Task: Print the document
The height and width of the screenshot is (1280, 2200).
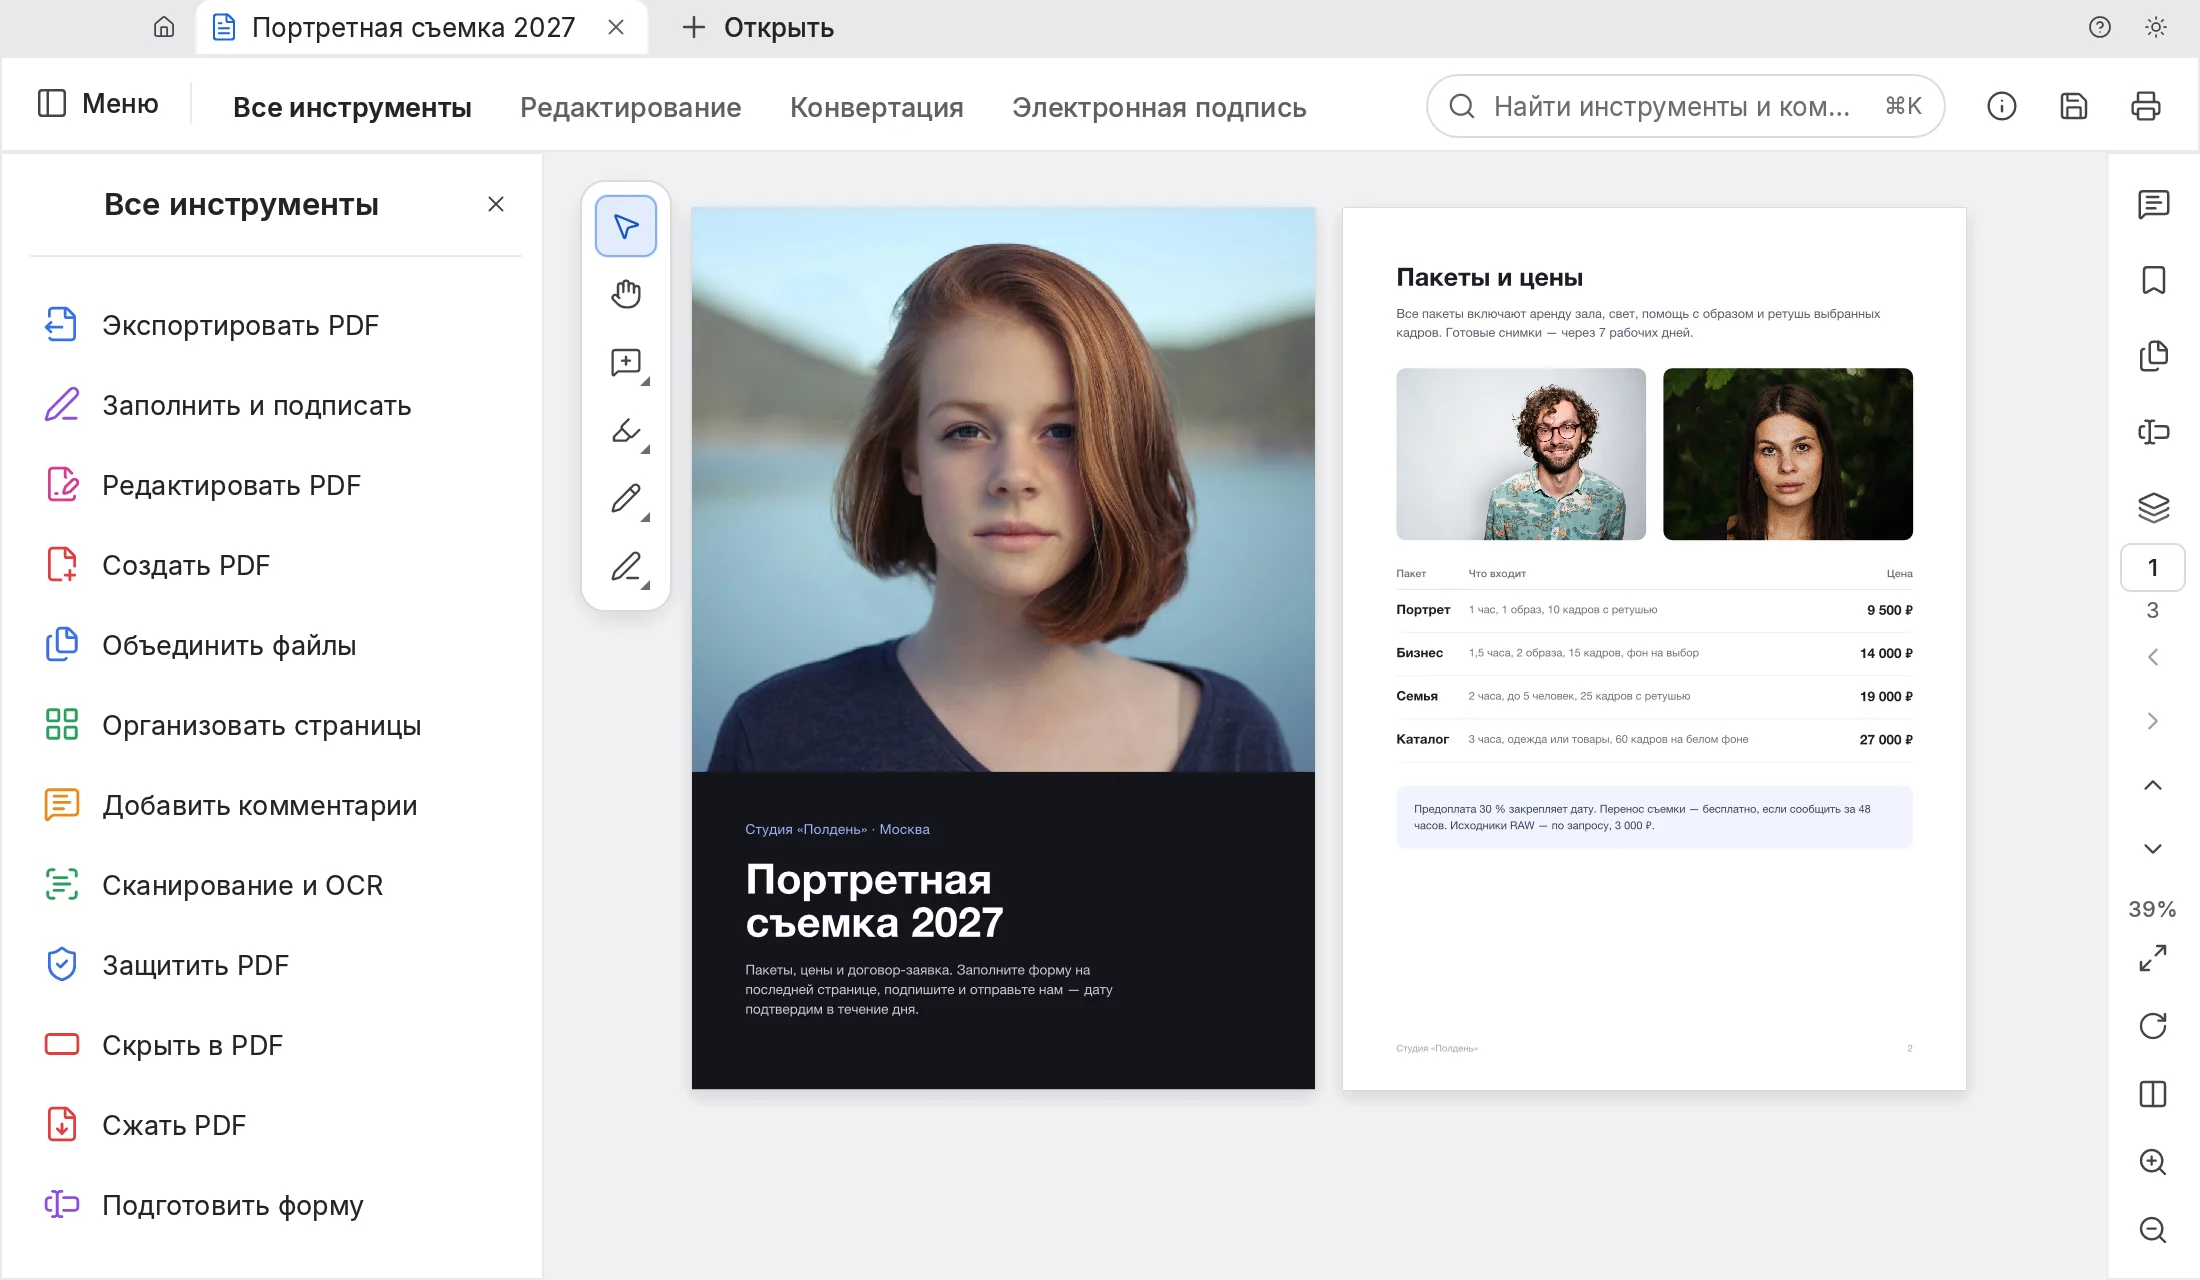Action: click(x=2146, y=106)
